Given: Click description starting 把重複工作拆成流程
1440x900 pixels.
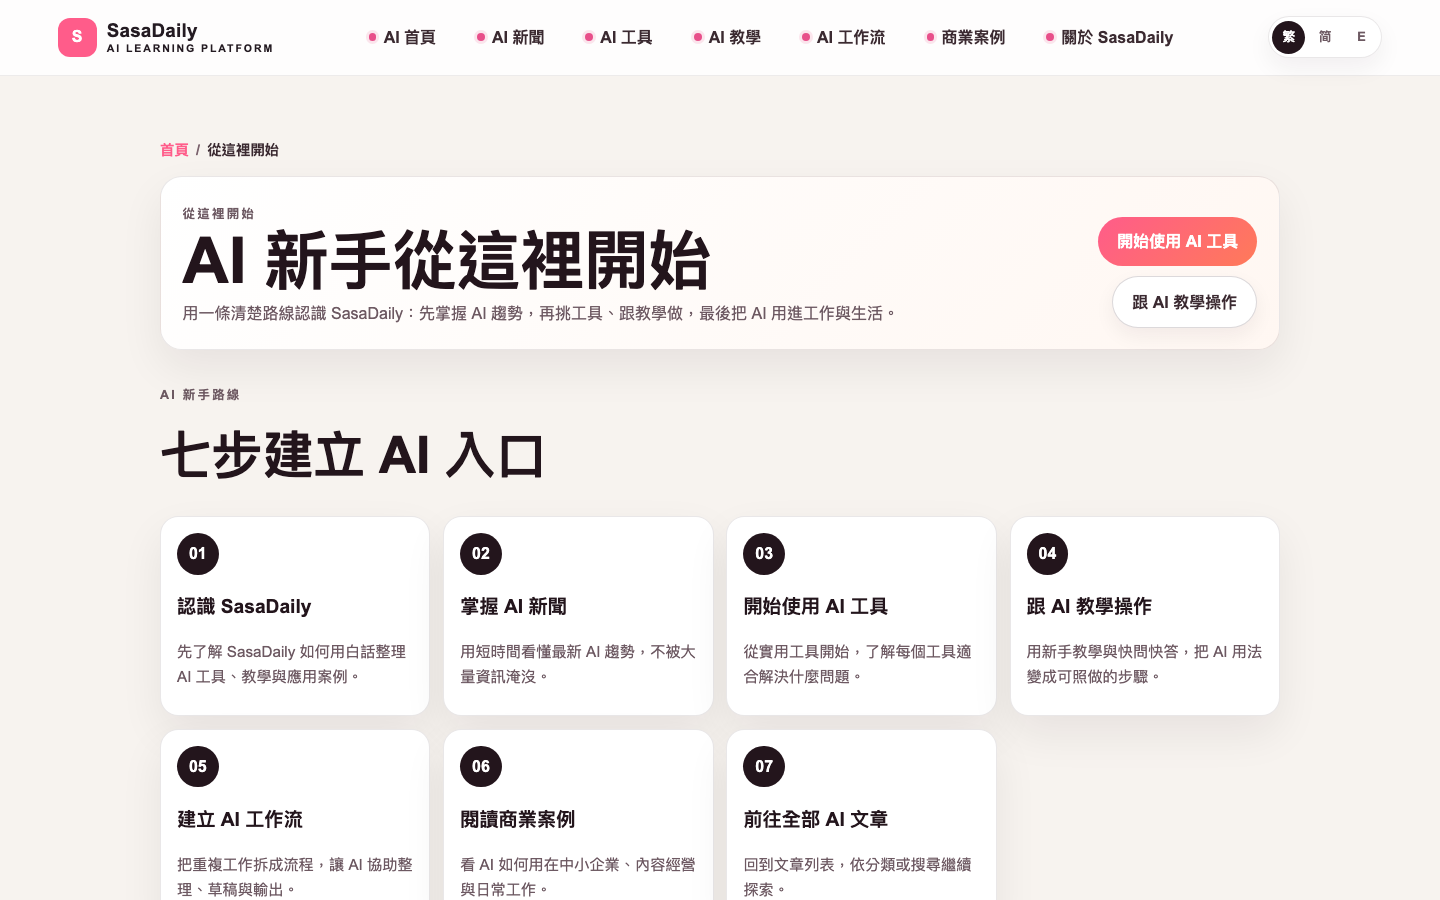Looking at the screenshot, I should pyautogui.click(x=295, y=877).
